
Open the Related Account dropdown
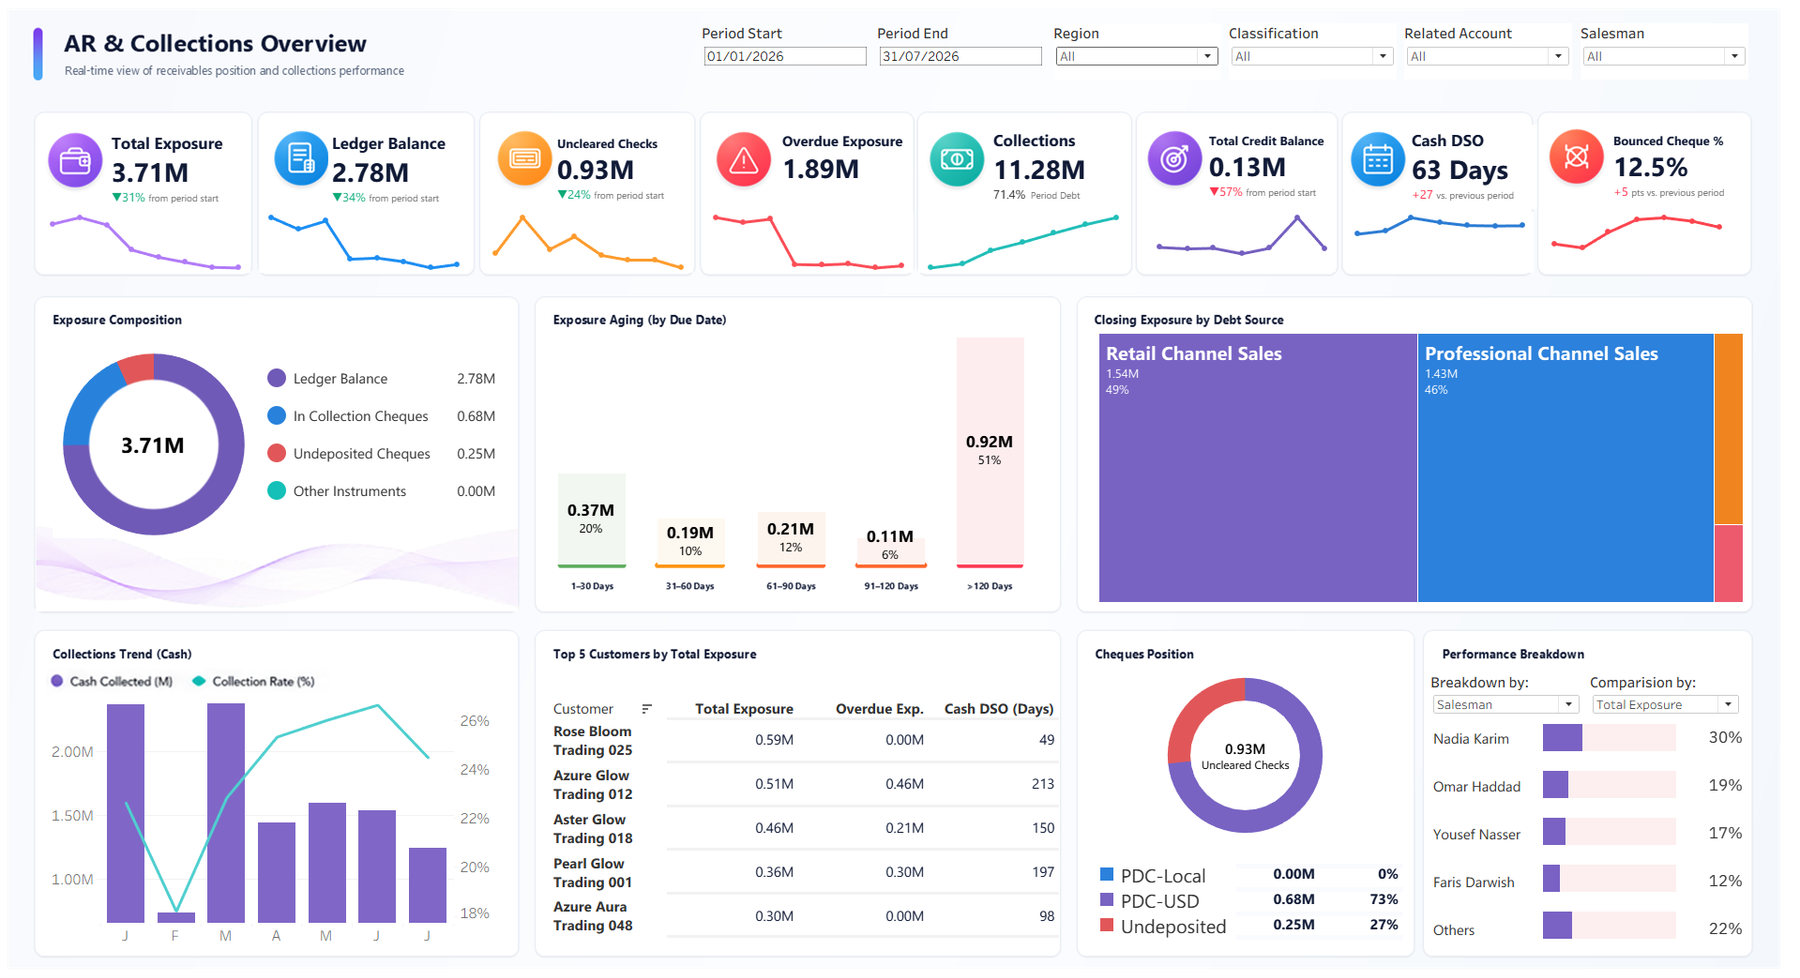coord(1487,56)
